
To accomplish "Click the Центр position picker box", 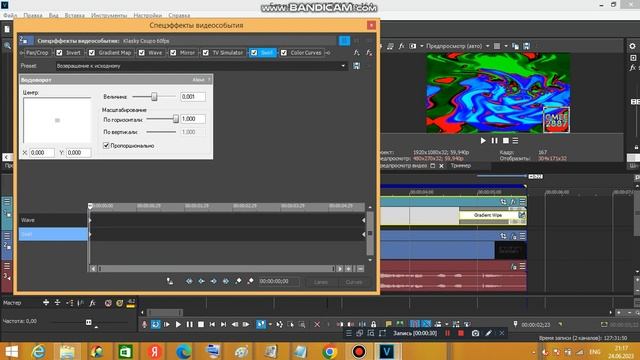I will click(57, 120).
